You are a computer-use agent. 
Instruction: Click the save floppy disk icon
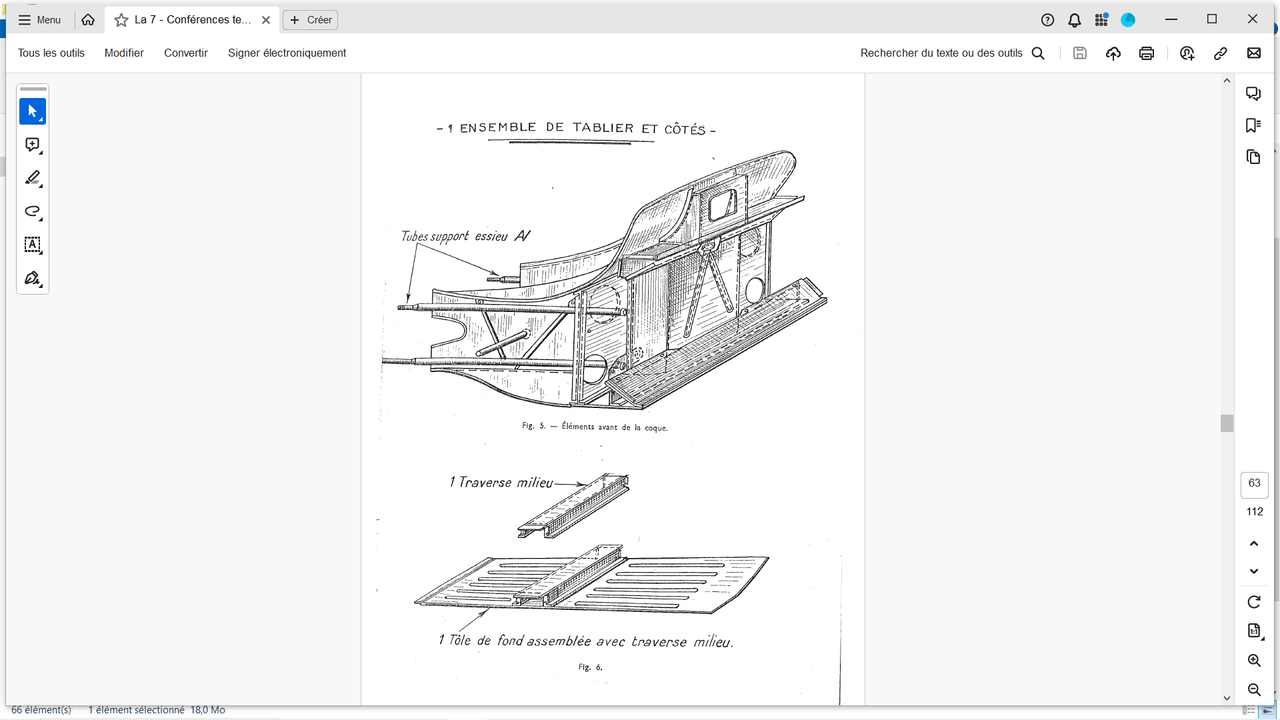[x=1080, y=53]
